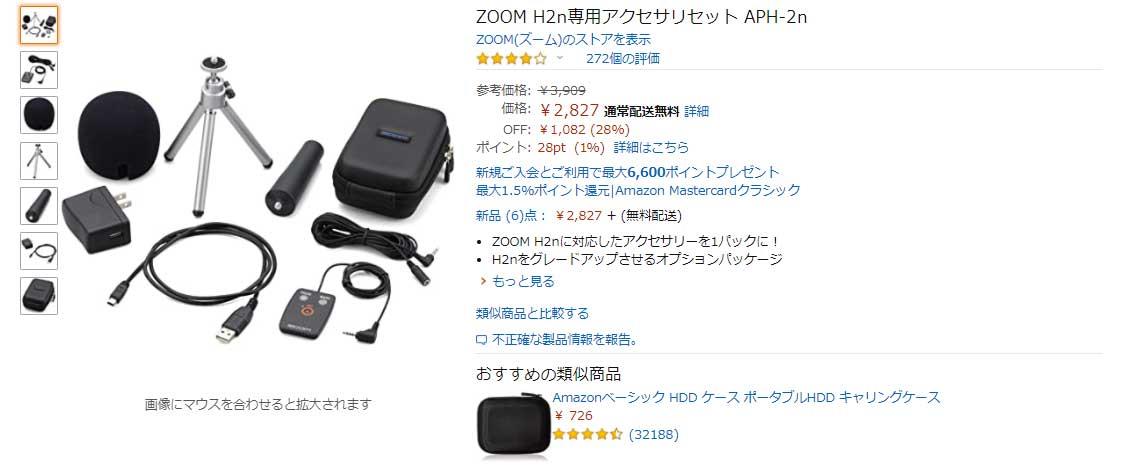The image size is (1122, 475).
Task: Click 詳細 next to 通常配送無料
Action: (696, 111)
